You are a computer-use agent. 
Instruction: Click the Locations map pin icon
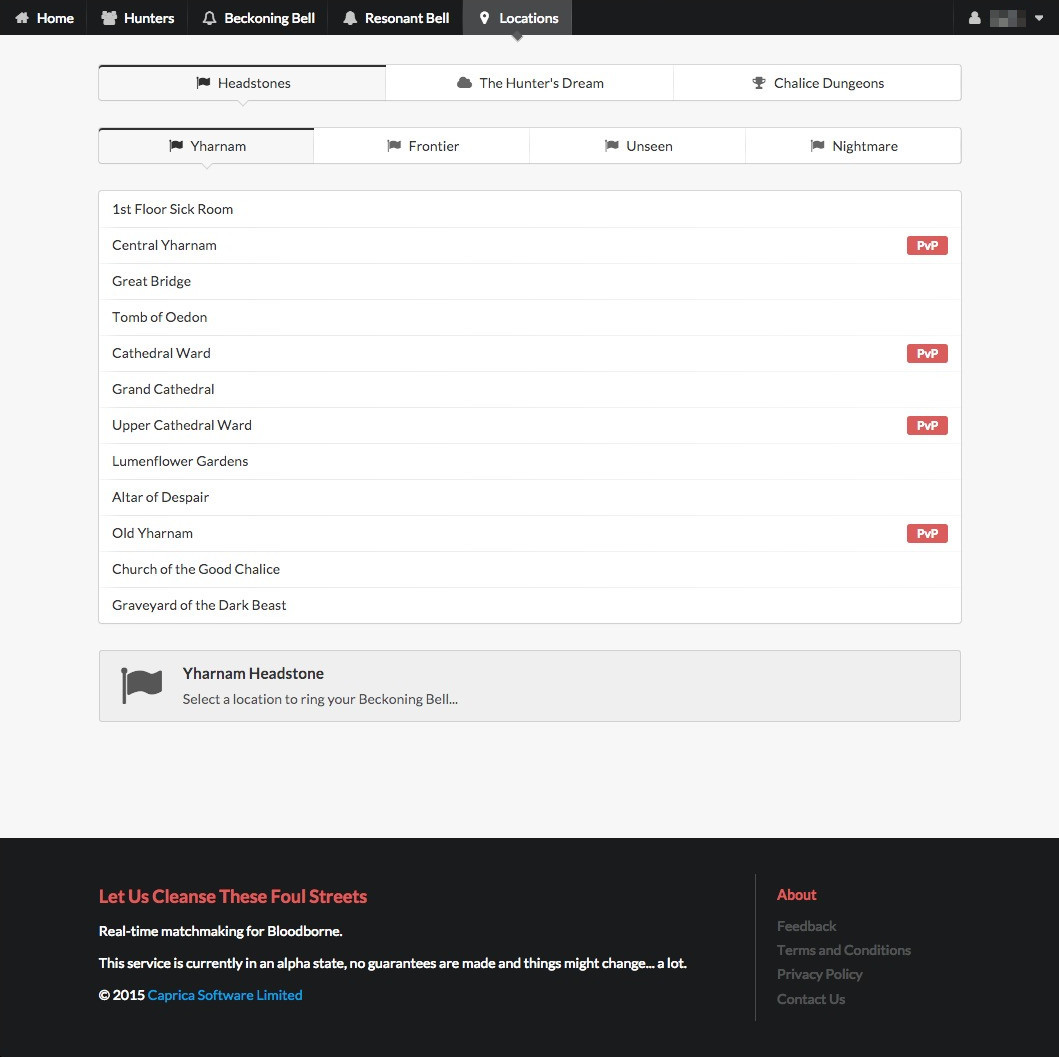pos(484,18)
